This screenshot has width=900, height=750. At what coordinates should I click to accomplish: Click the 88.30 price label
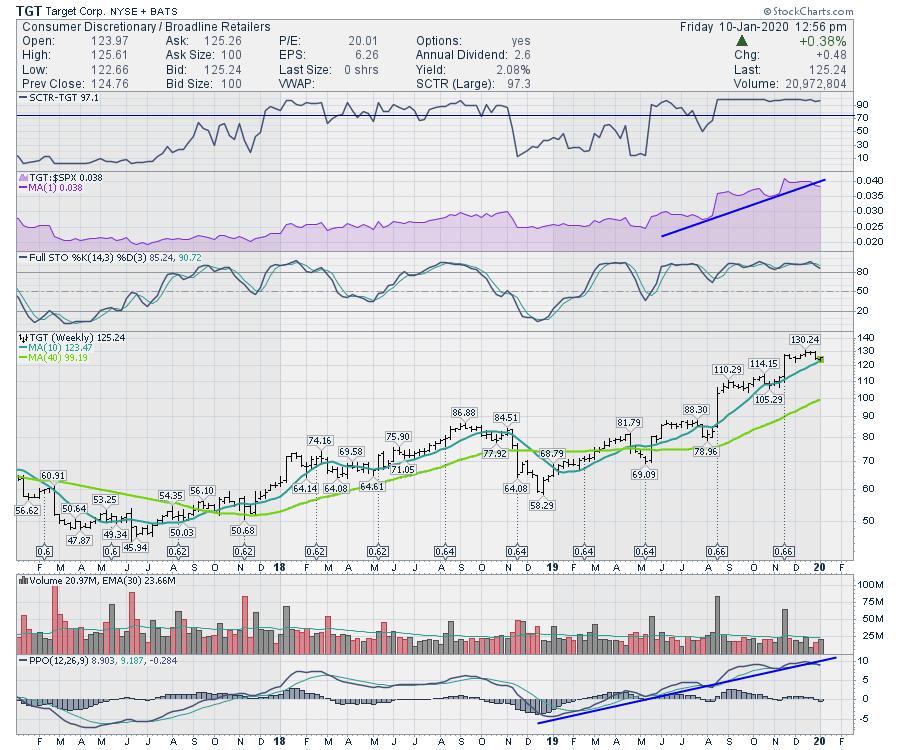[696, 410]
